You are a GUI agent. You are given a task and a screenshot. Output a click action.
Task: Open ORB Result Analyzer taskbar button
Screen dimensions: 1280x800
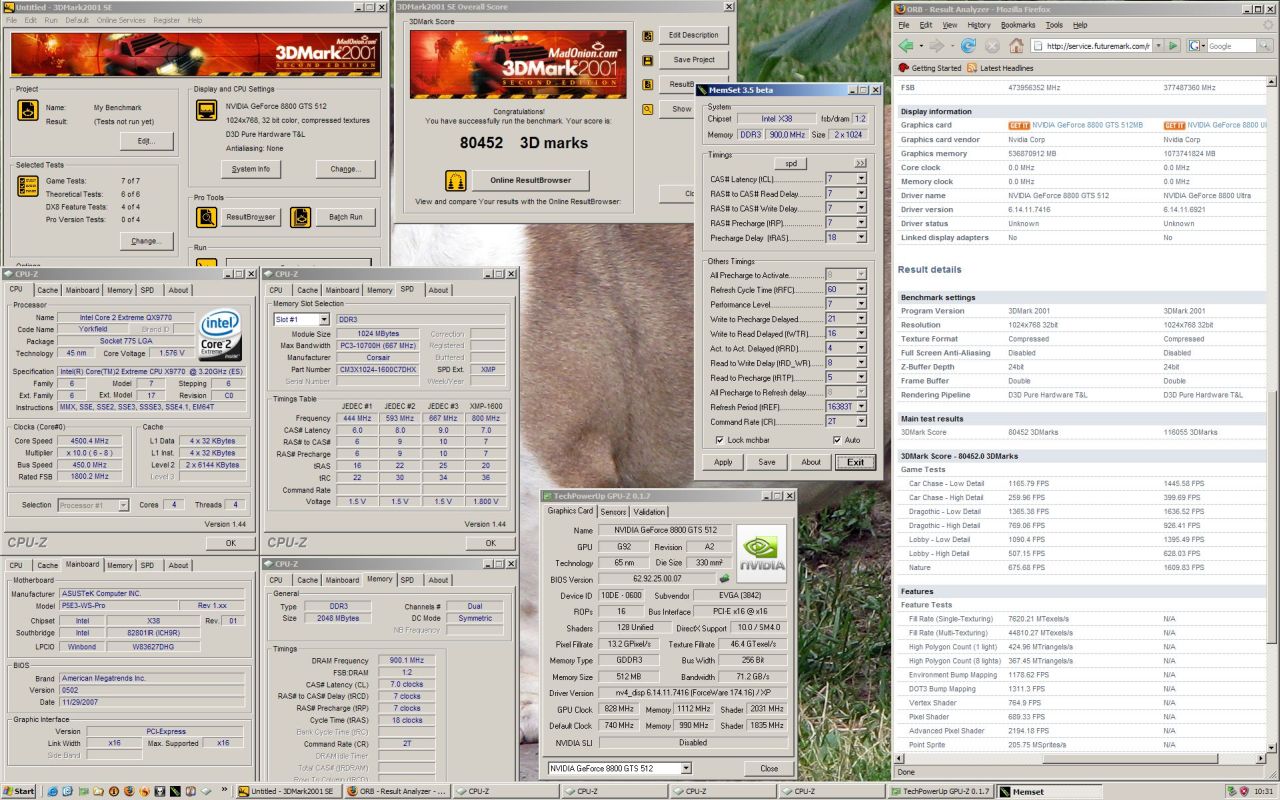[x=396, y=791]
